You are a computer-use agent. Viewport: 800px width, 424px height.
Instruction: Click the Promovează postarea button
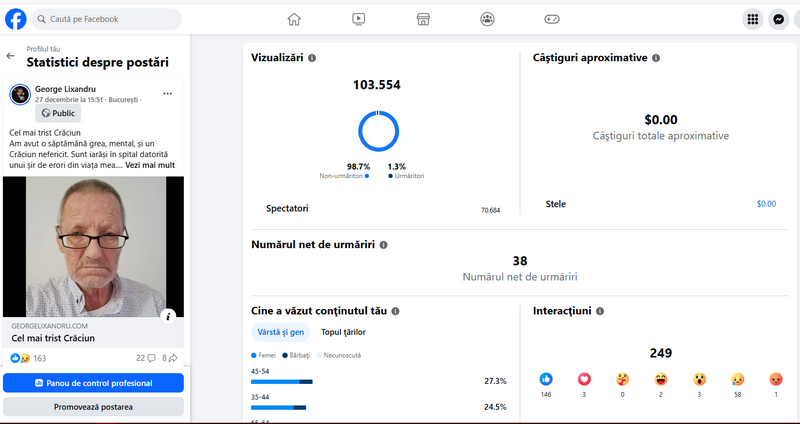click(93, 407)
